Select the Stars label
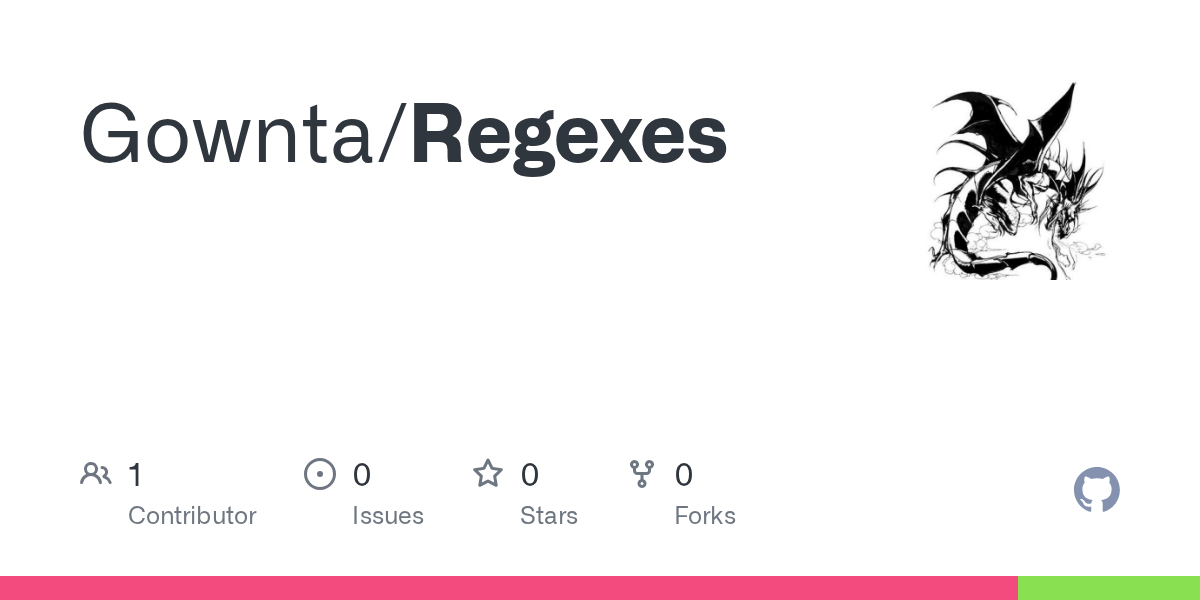The width and height of the screenshot is (1200, 600). click(x=549, y=516)
